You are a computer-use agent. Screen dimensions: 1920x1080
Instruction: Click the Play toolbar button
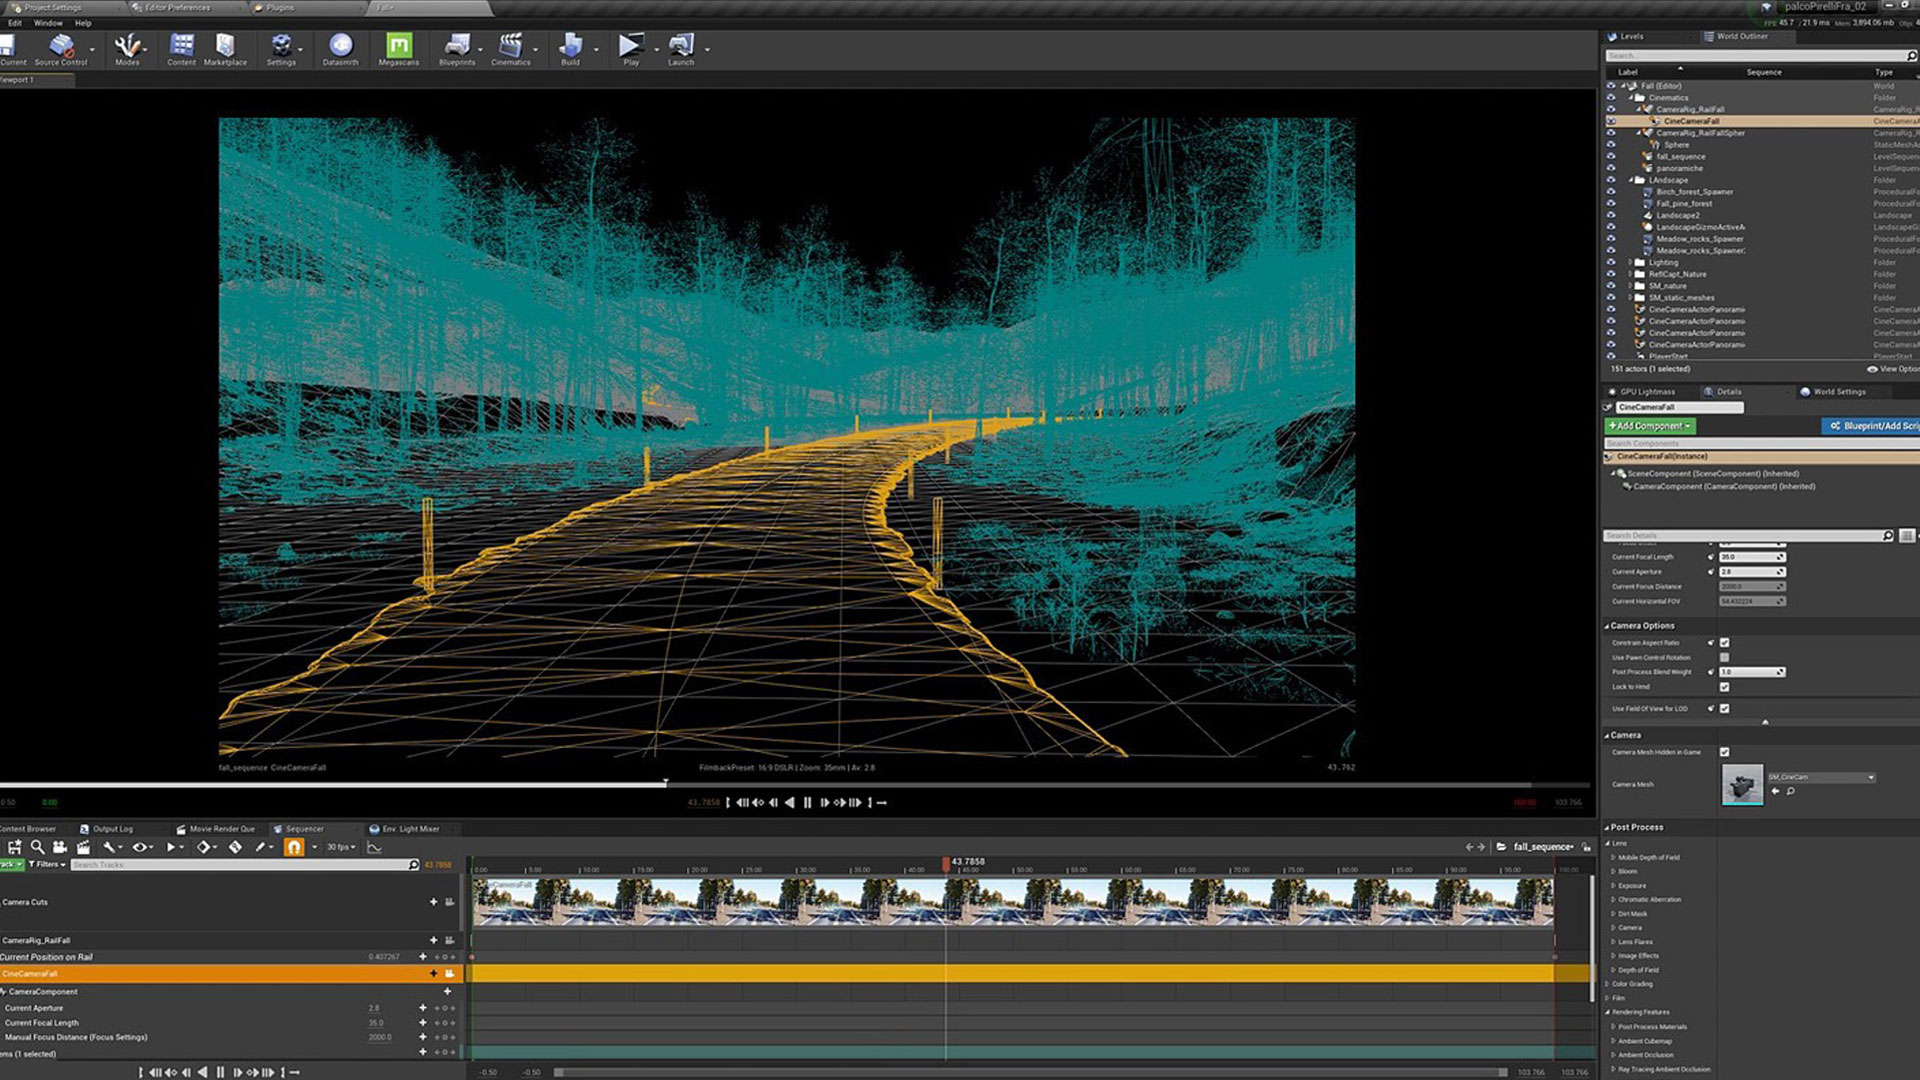(x=631, y=49)
